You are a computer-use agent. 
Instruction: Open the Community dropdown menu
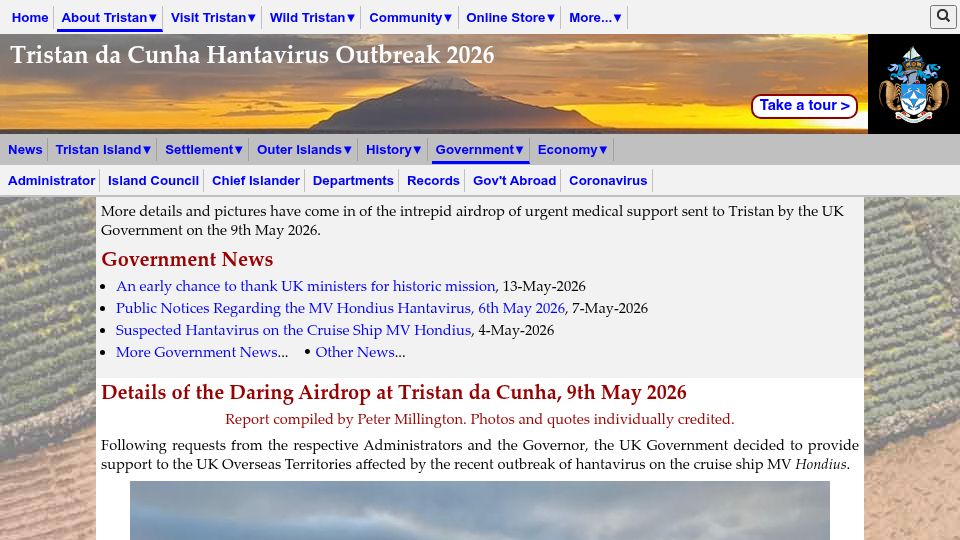410,18
